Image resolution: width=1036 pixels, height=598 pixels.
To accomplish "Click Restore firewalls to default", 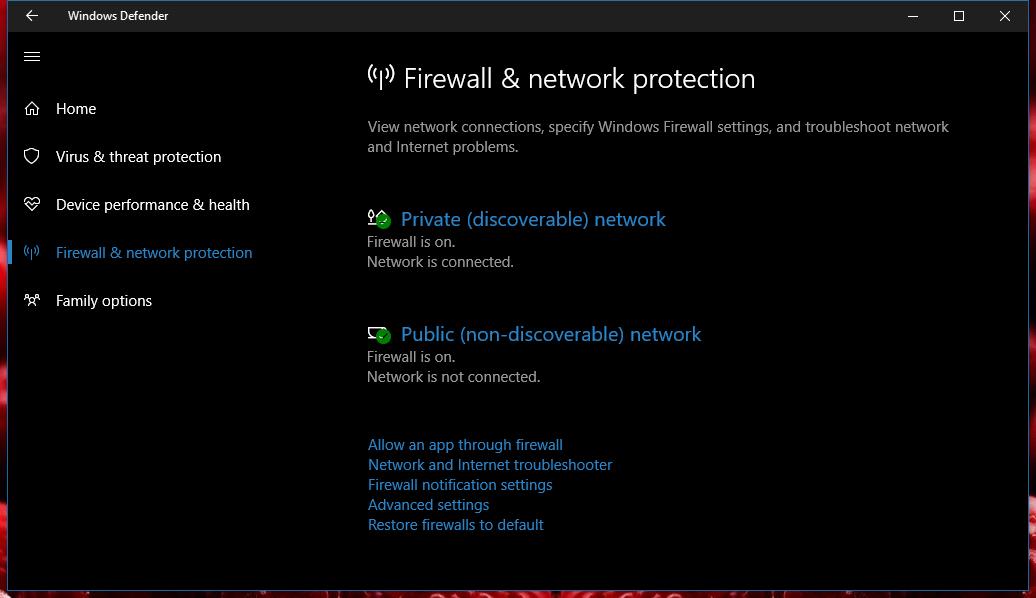I will [455, 525].
